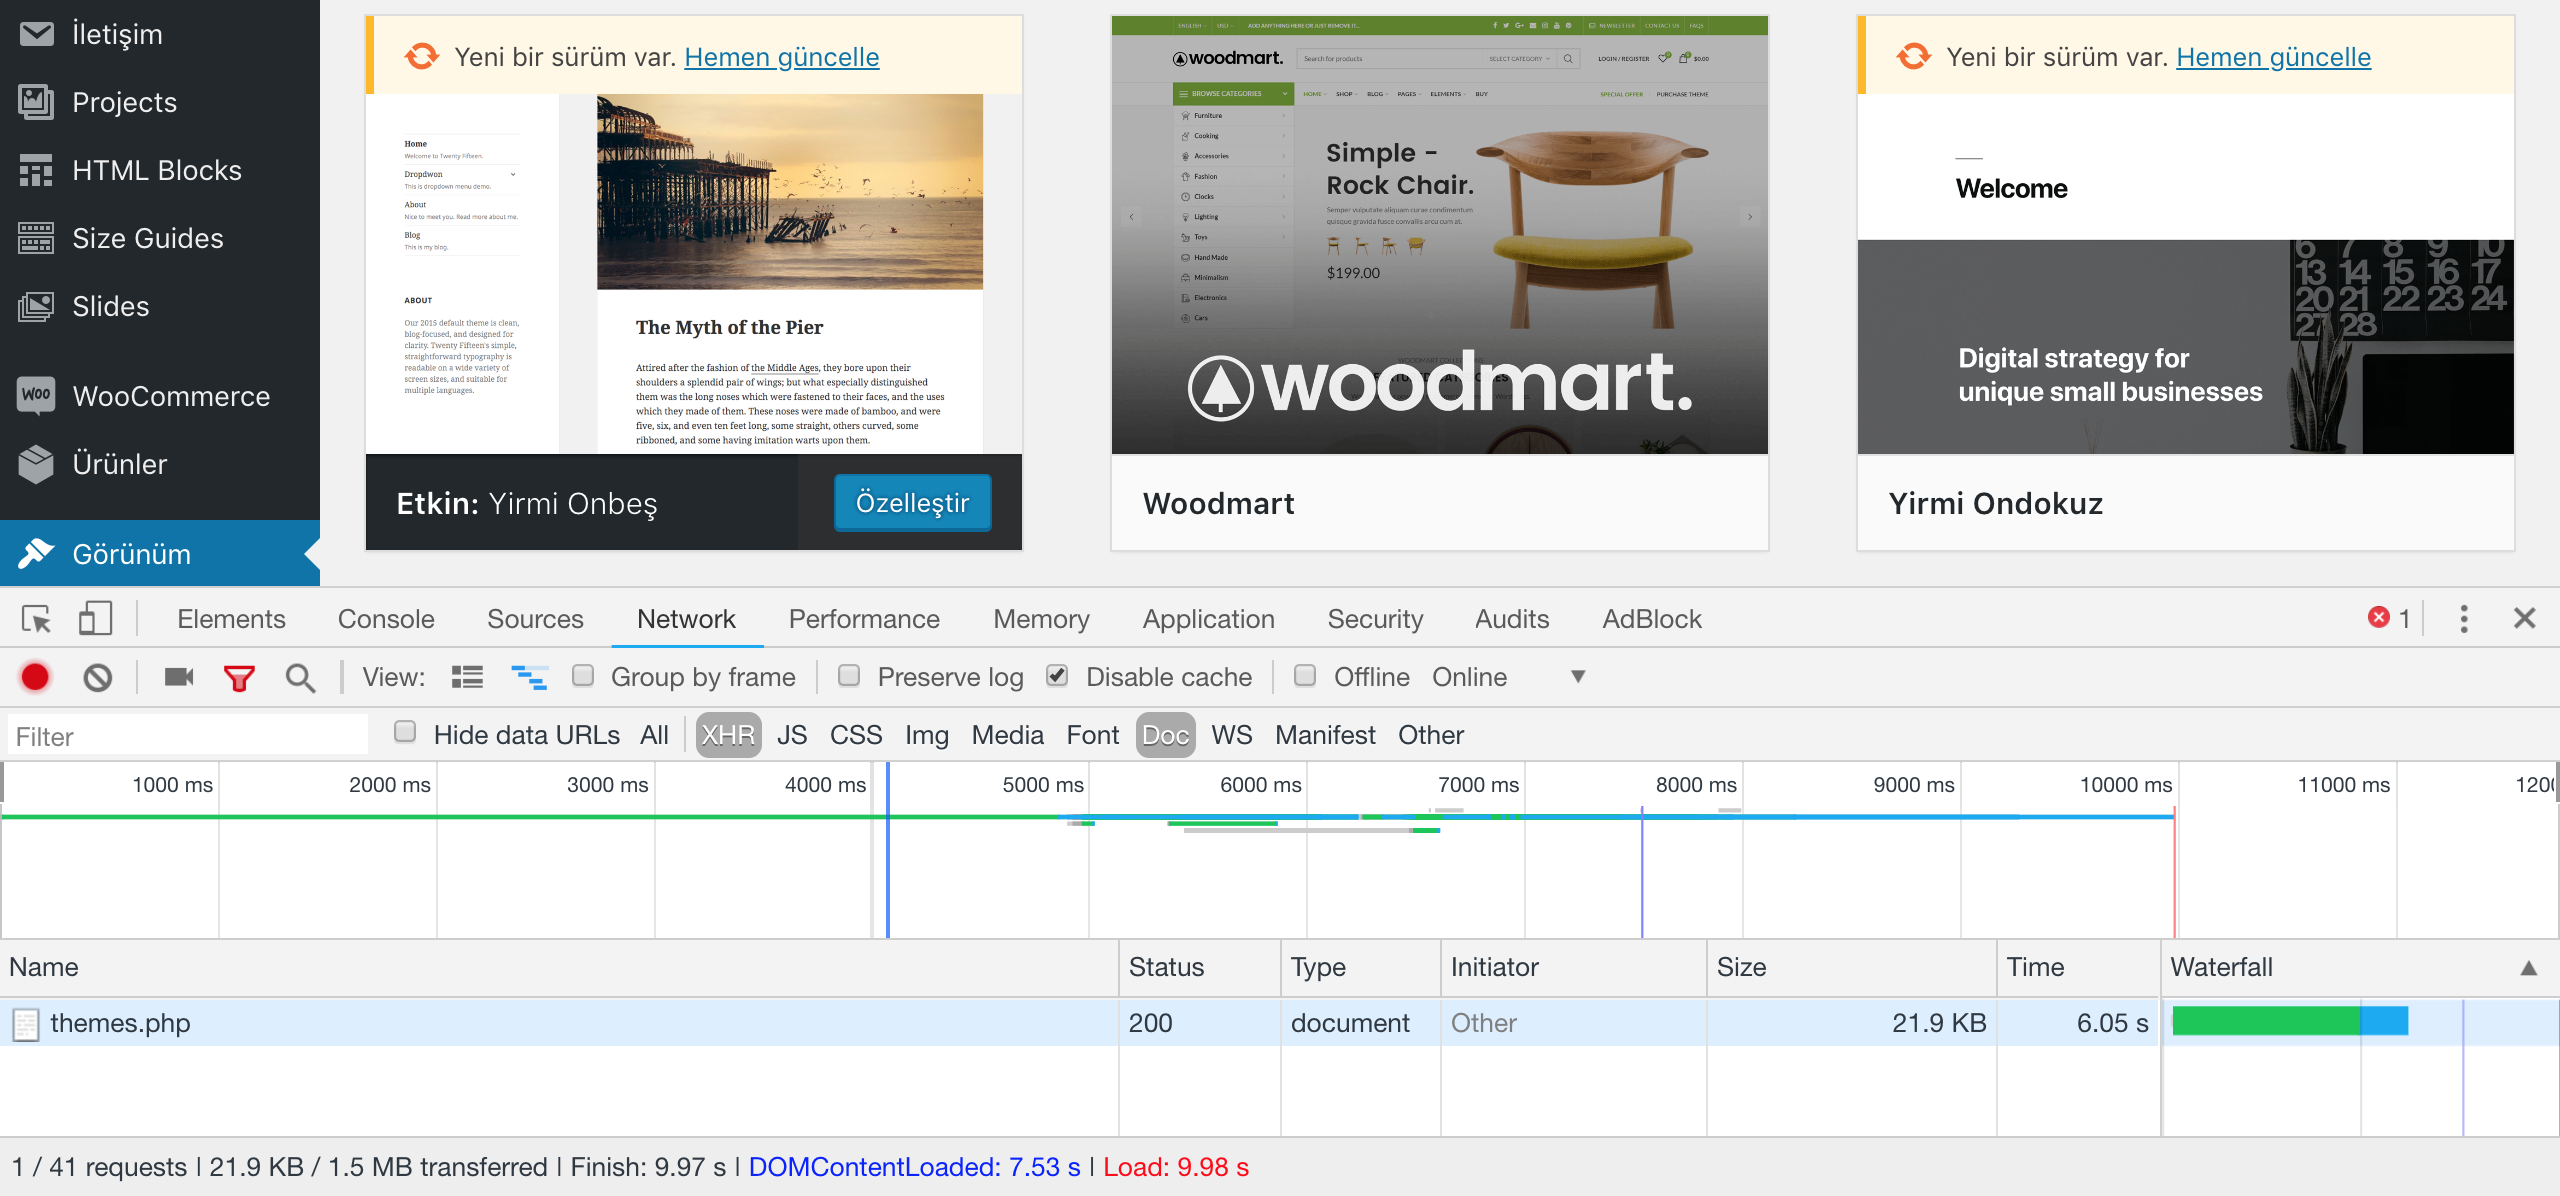The image size is (2560, 1196).
Task: Click the Özelleştir button
Action: click(x=912, y=503)
